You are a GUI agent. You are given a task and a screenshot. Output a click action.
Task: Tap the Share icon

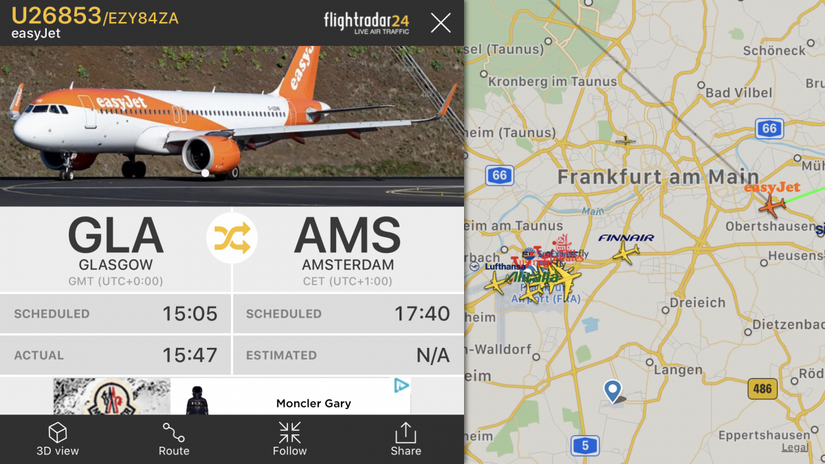tap(405, 439)
